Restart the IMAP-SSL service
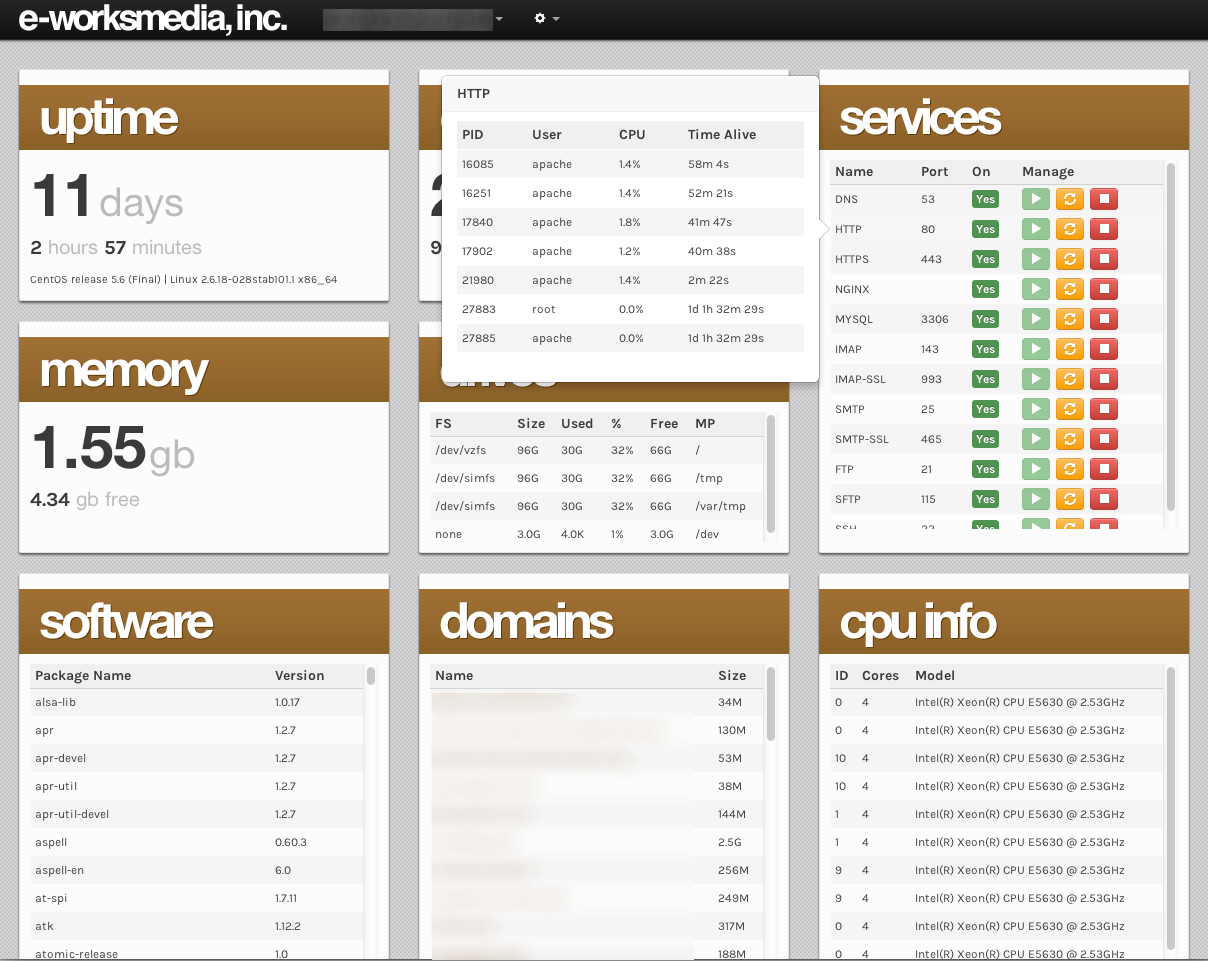The width and height of the screenshot is (1208, 961). tap(1070, 379)
